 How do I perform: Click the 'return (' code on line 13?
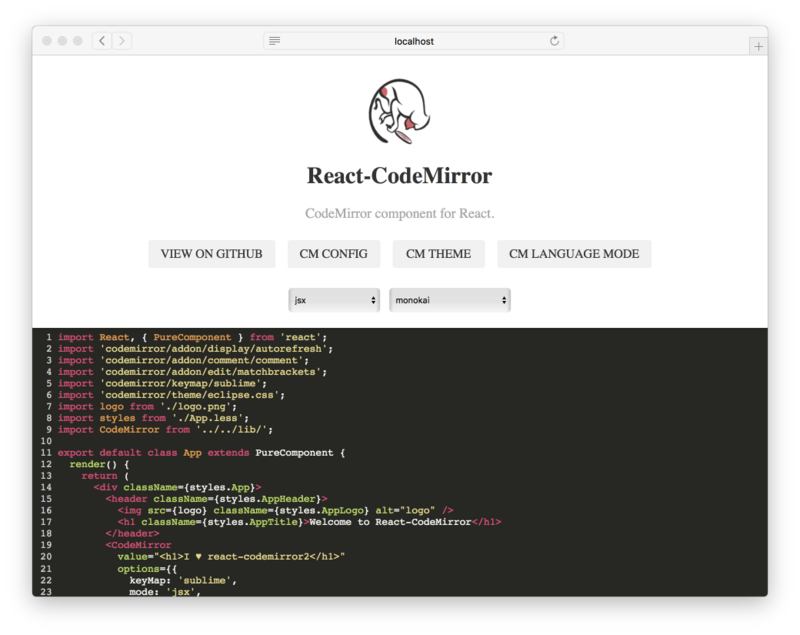tap(106, 476)
